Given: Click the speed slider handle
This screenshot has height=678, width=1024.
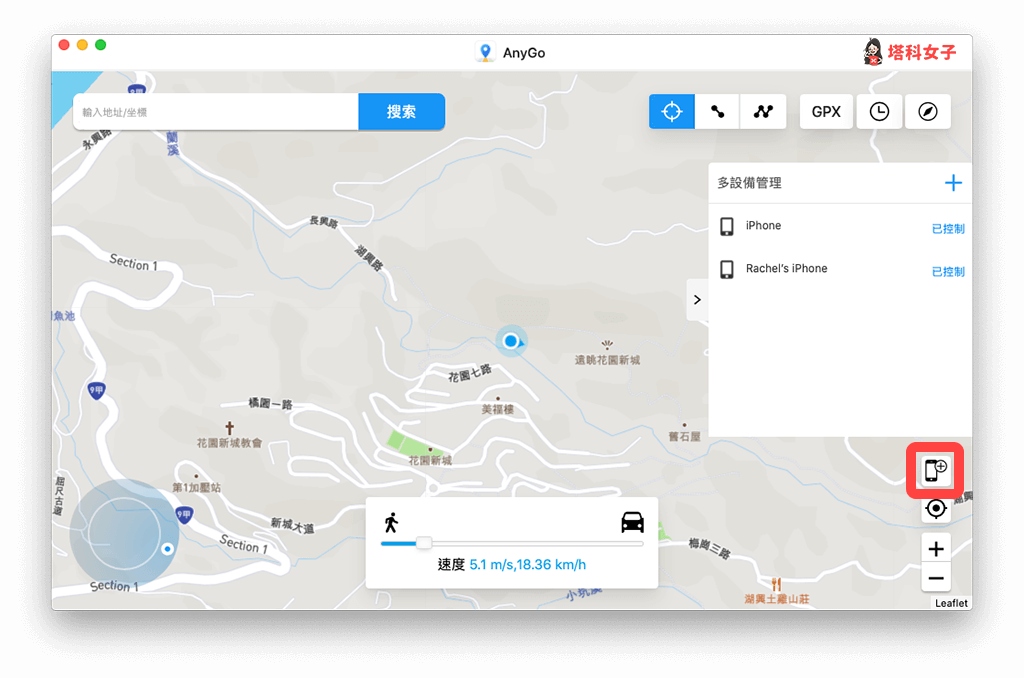Looking at the screenshot, I should pos(424,543).
